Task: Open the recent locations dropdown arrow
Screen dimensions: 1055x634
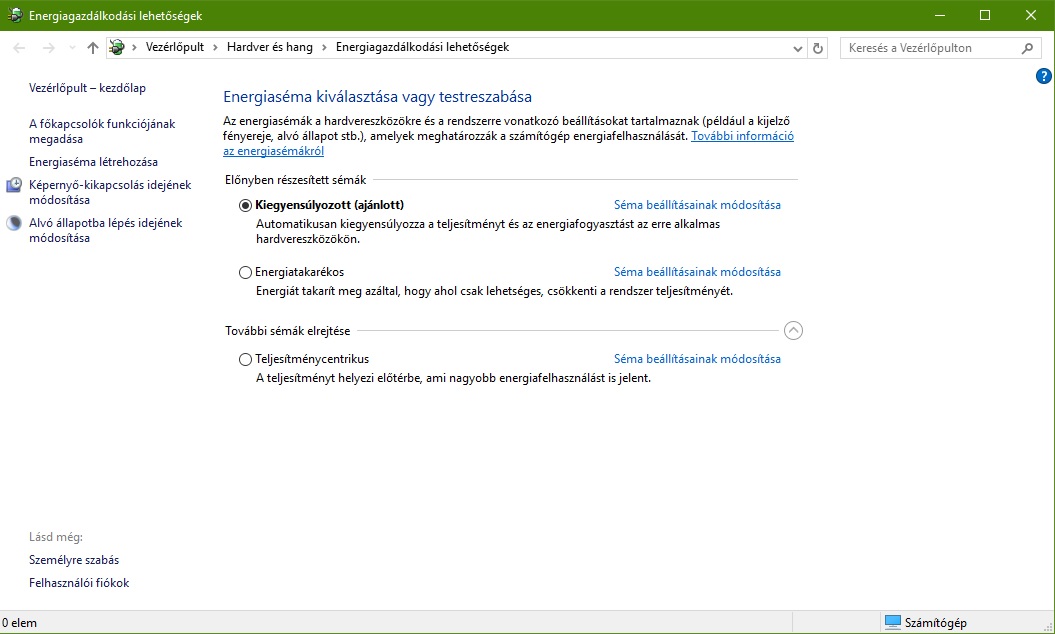Action: tap(72, 48)
